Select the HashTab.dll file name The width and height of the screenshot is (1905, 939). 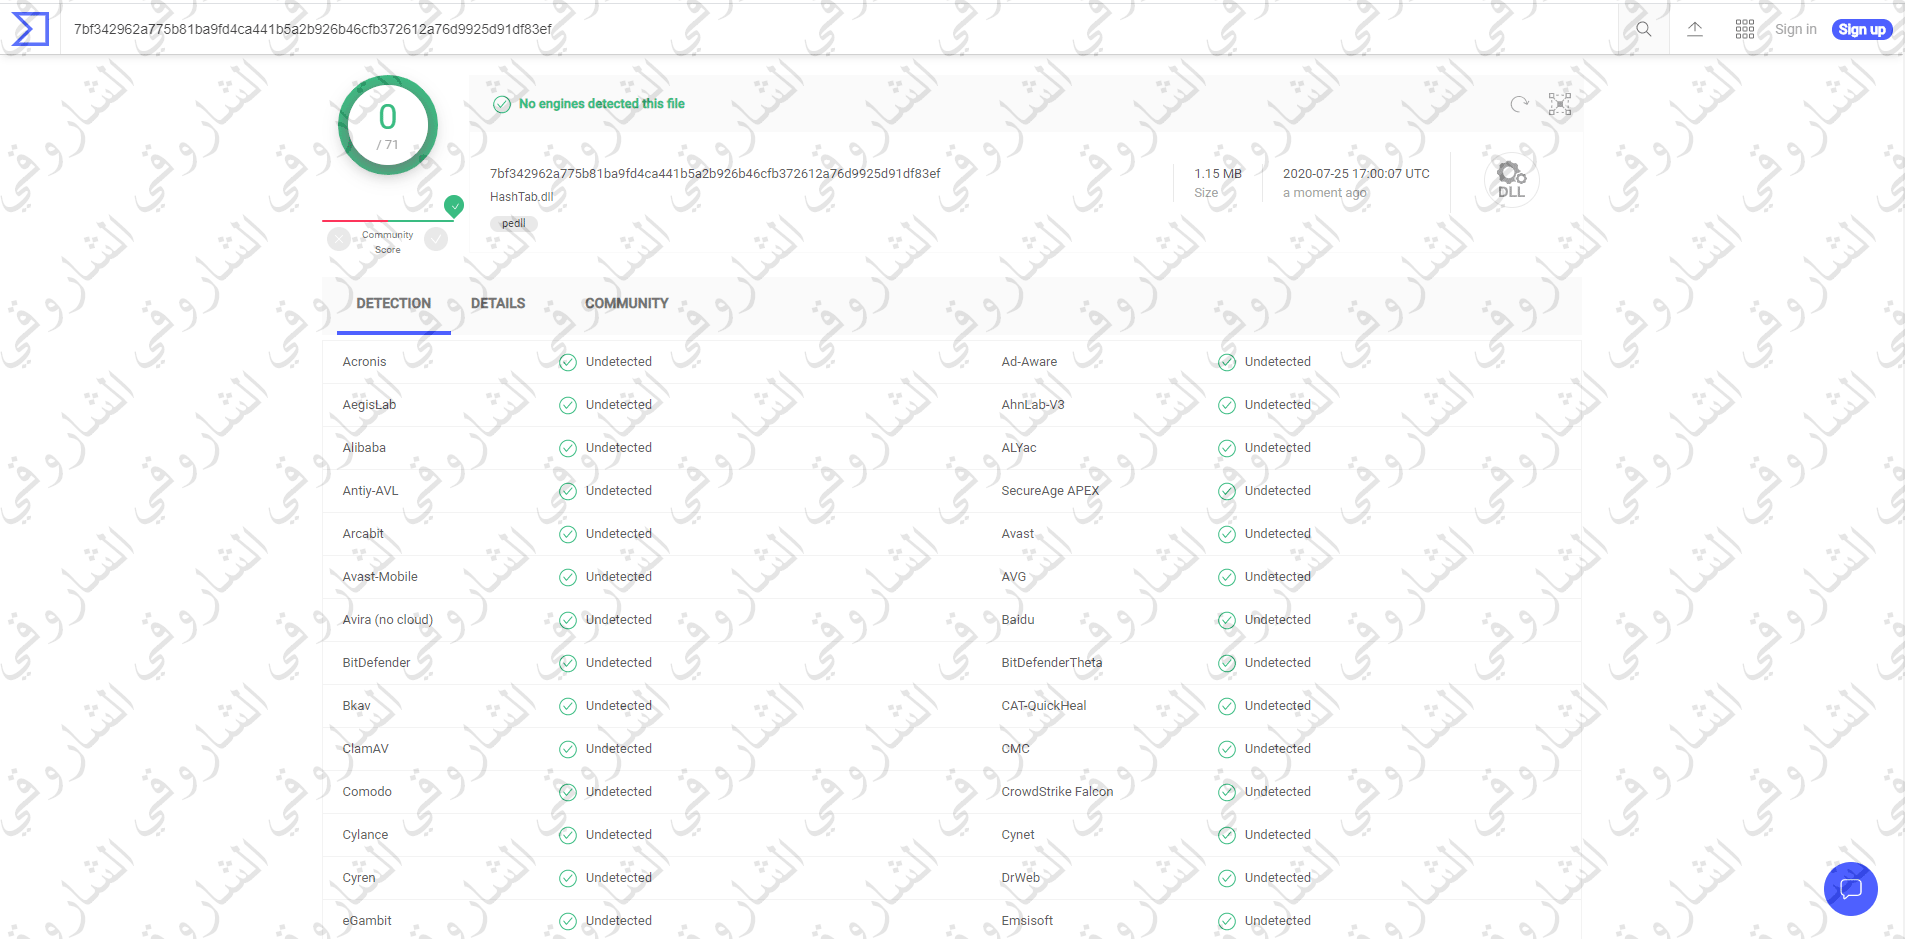522,197
